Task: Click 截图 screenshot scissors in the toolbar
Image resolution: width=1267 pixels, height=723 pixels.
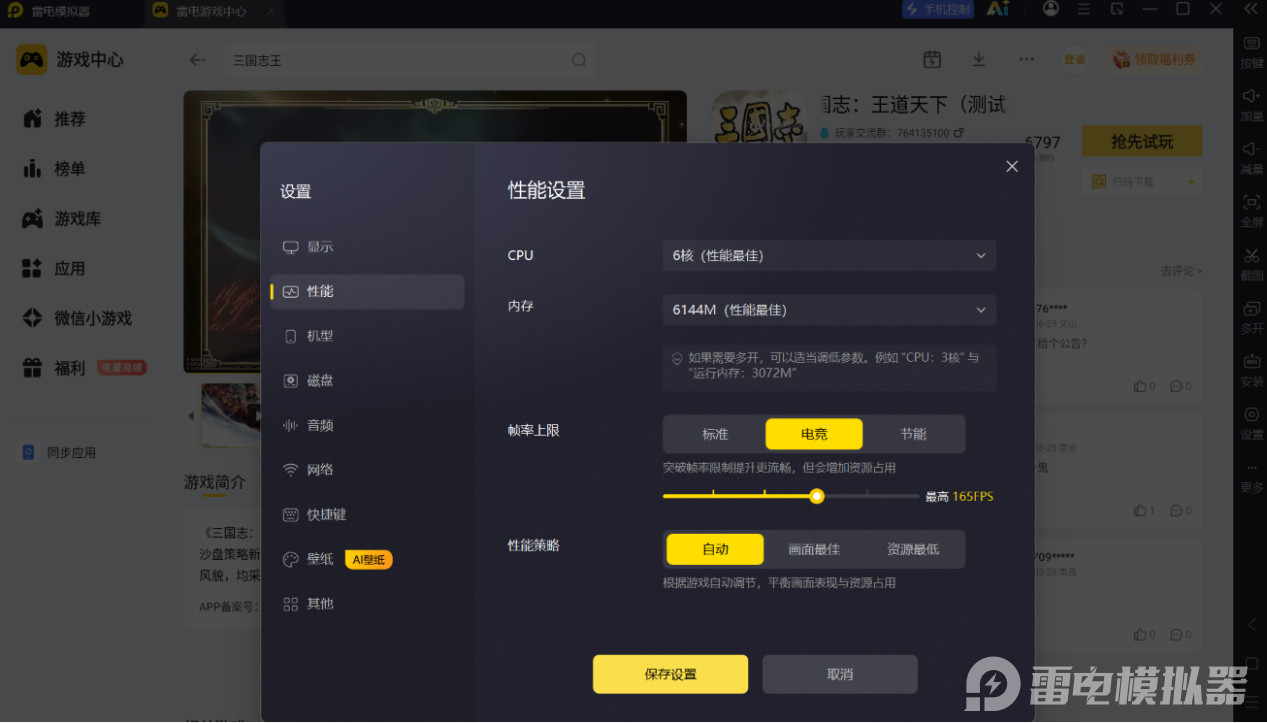Action: tap(1251, 264)
